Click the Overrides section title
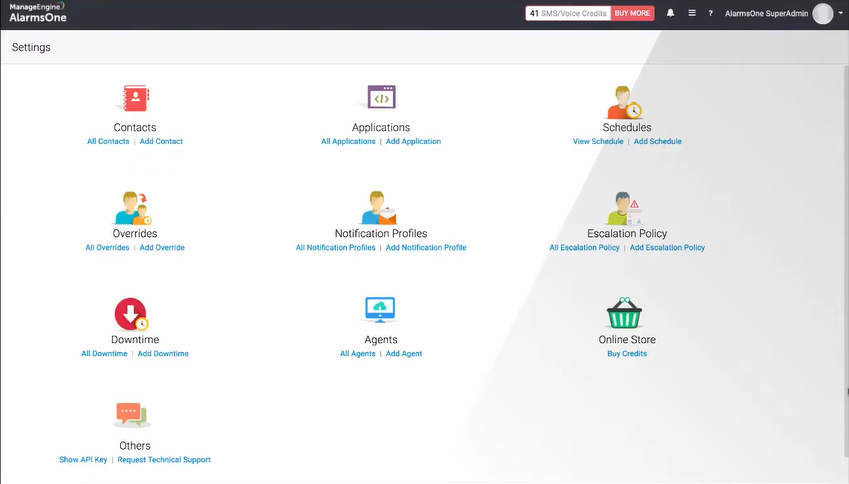Screen dimensions: 849x484 coord(135,233)
